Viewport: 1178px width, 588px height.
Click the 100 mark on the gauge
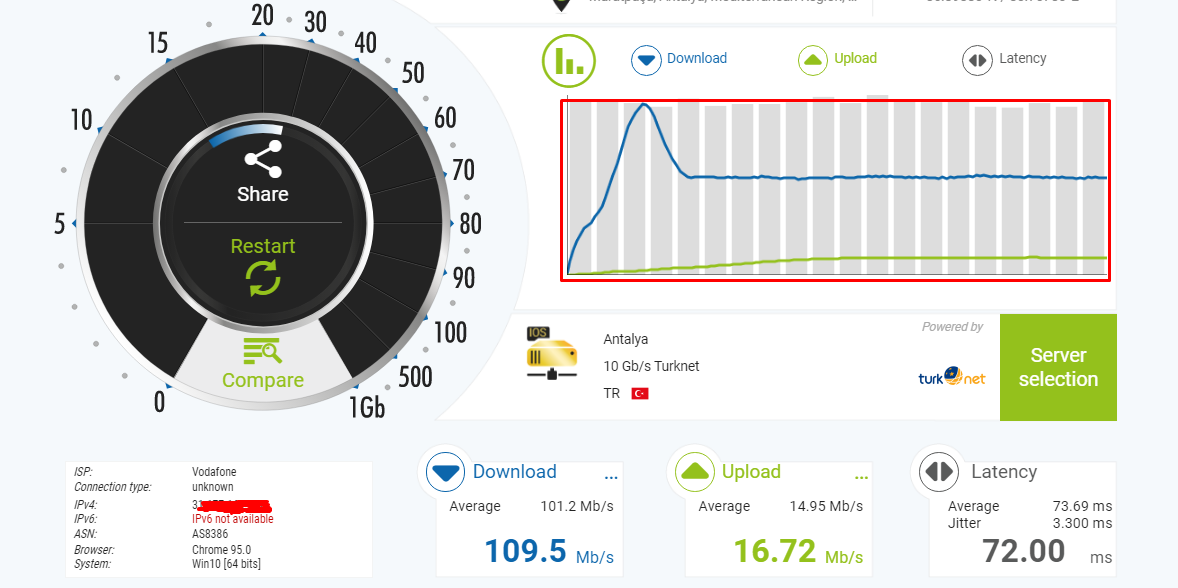tap(450, 332)
